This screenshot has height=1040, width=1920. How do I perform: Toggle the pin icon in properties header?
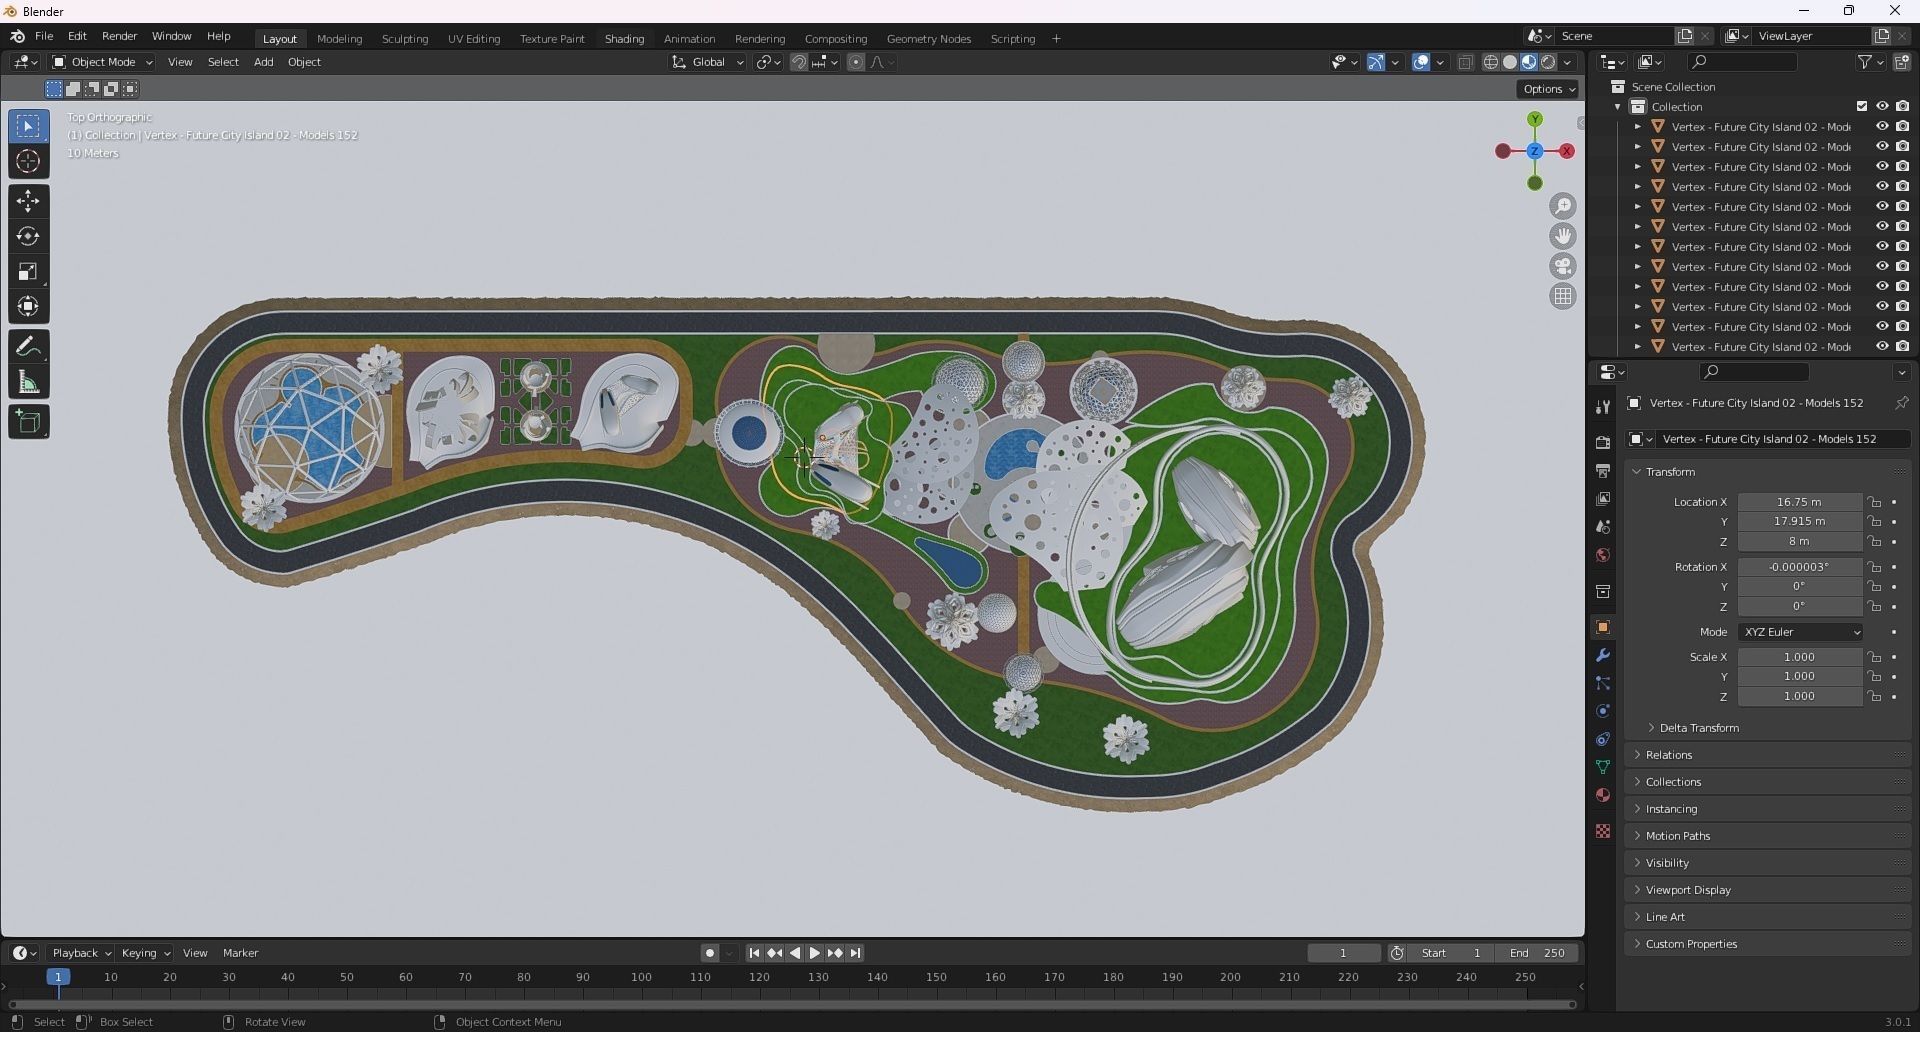1901,403
